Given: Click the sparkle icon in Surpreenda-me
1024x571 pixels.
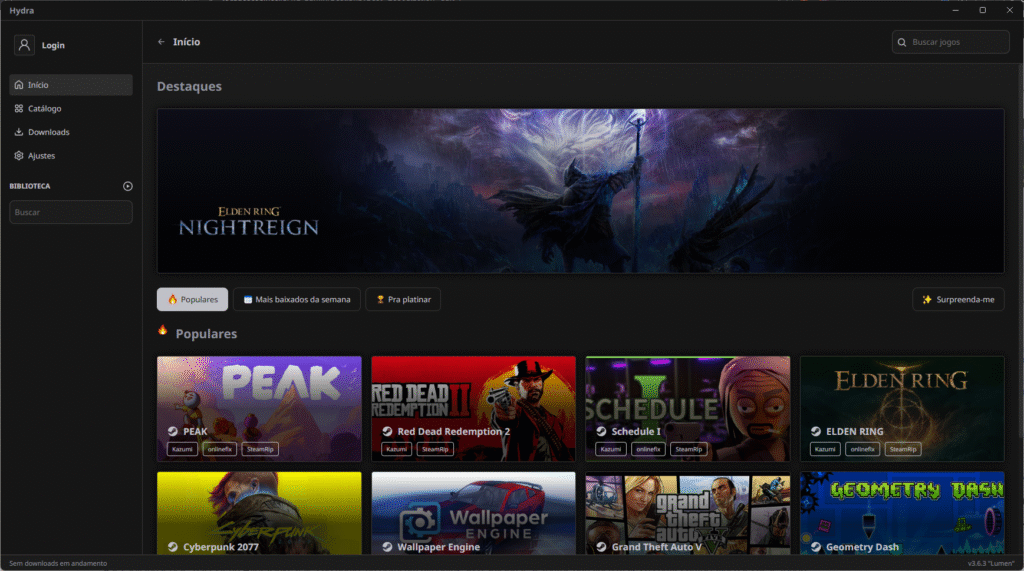Looking at the screenshot, I should 927,300.
